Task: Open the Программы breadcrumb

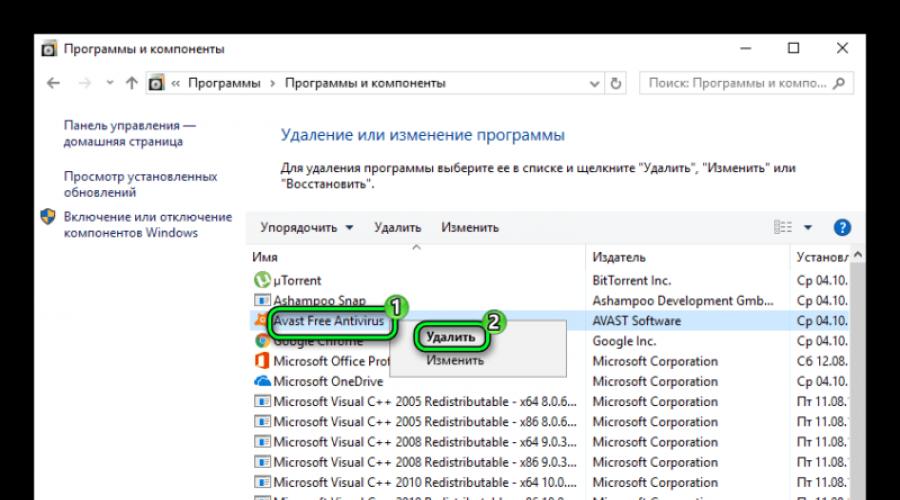Action: click(x=224, y=83)
